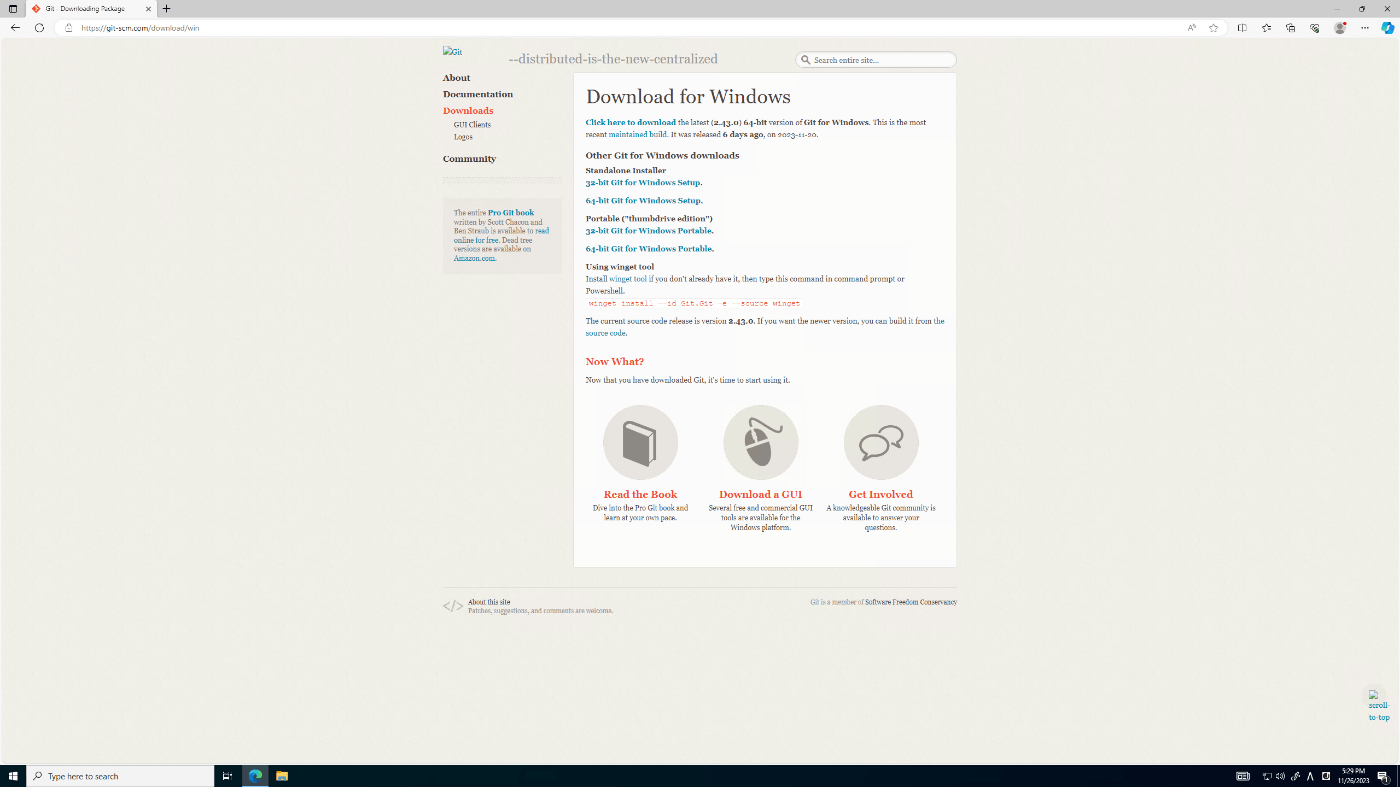The width and height of the screenshot is (1400, 787).
Task: Open the network display tray icon
Action: click(1267, 776)
